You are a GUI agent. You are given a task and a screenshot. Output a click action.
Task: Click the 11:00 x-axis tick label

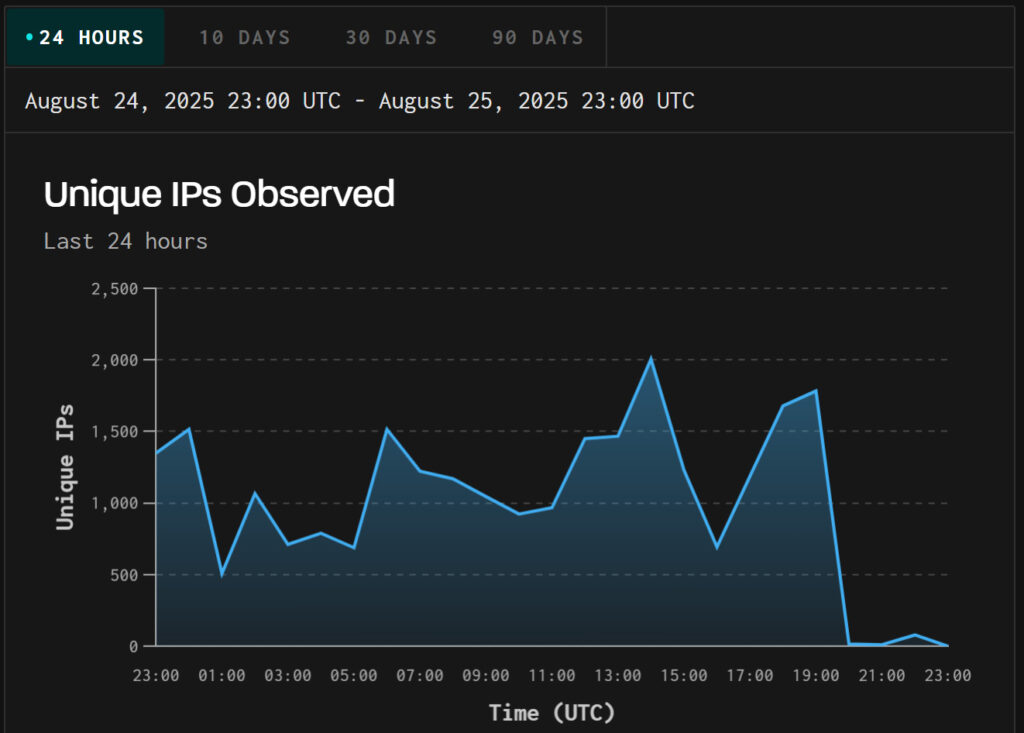tap(552, 676)
